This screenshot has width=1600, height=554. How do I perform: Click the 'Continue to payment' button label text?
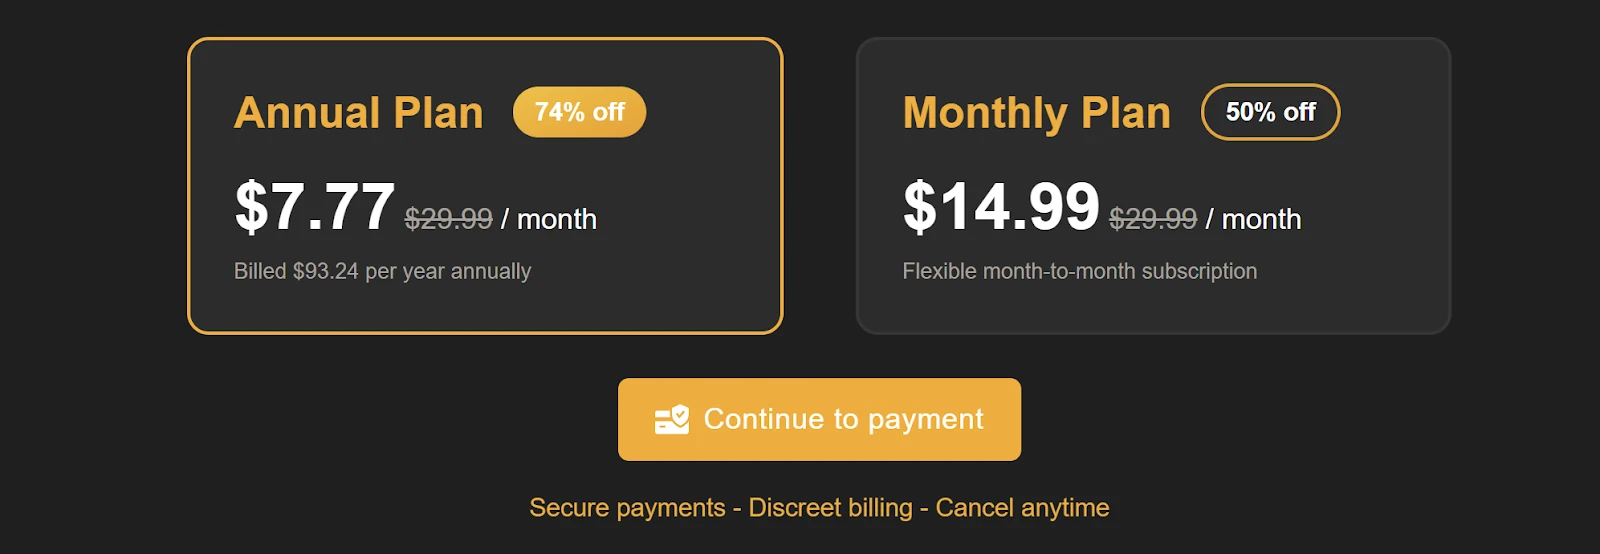click(x=843, y=419)
